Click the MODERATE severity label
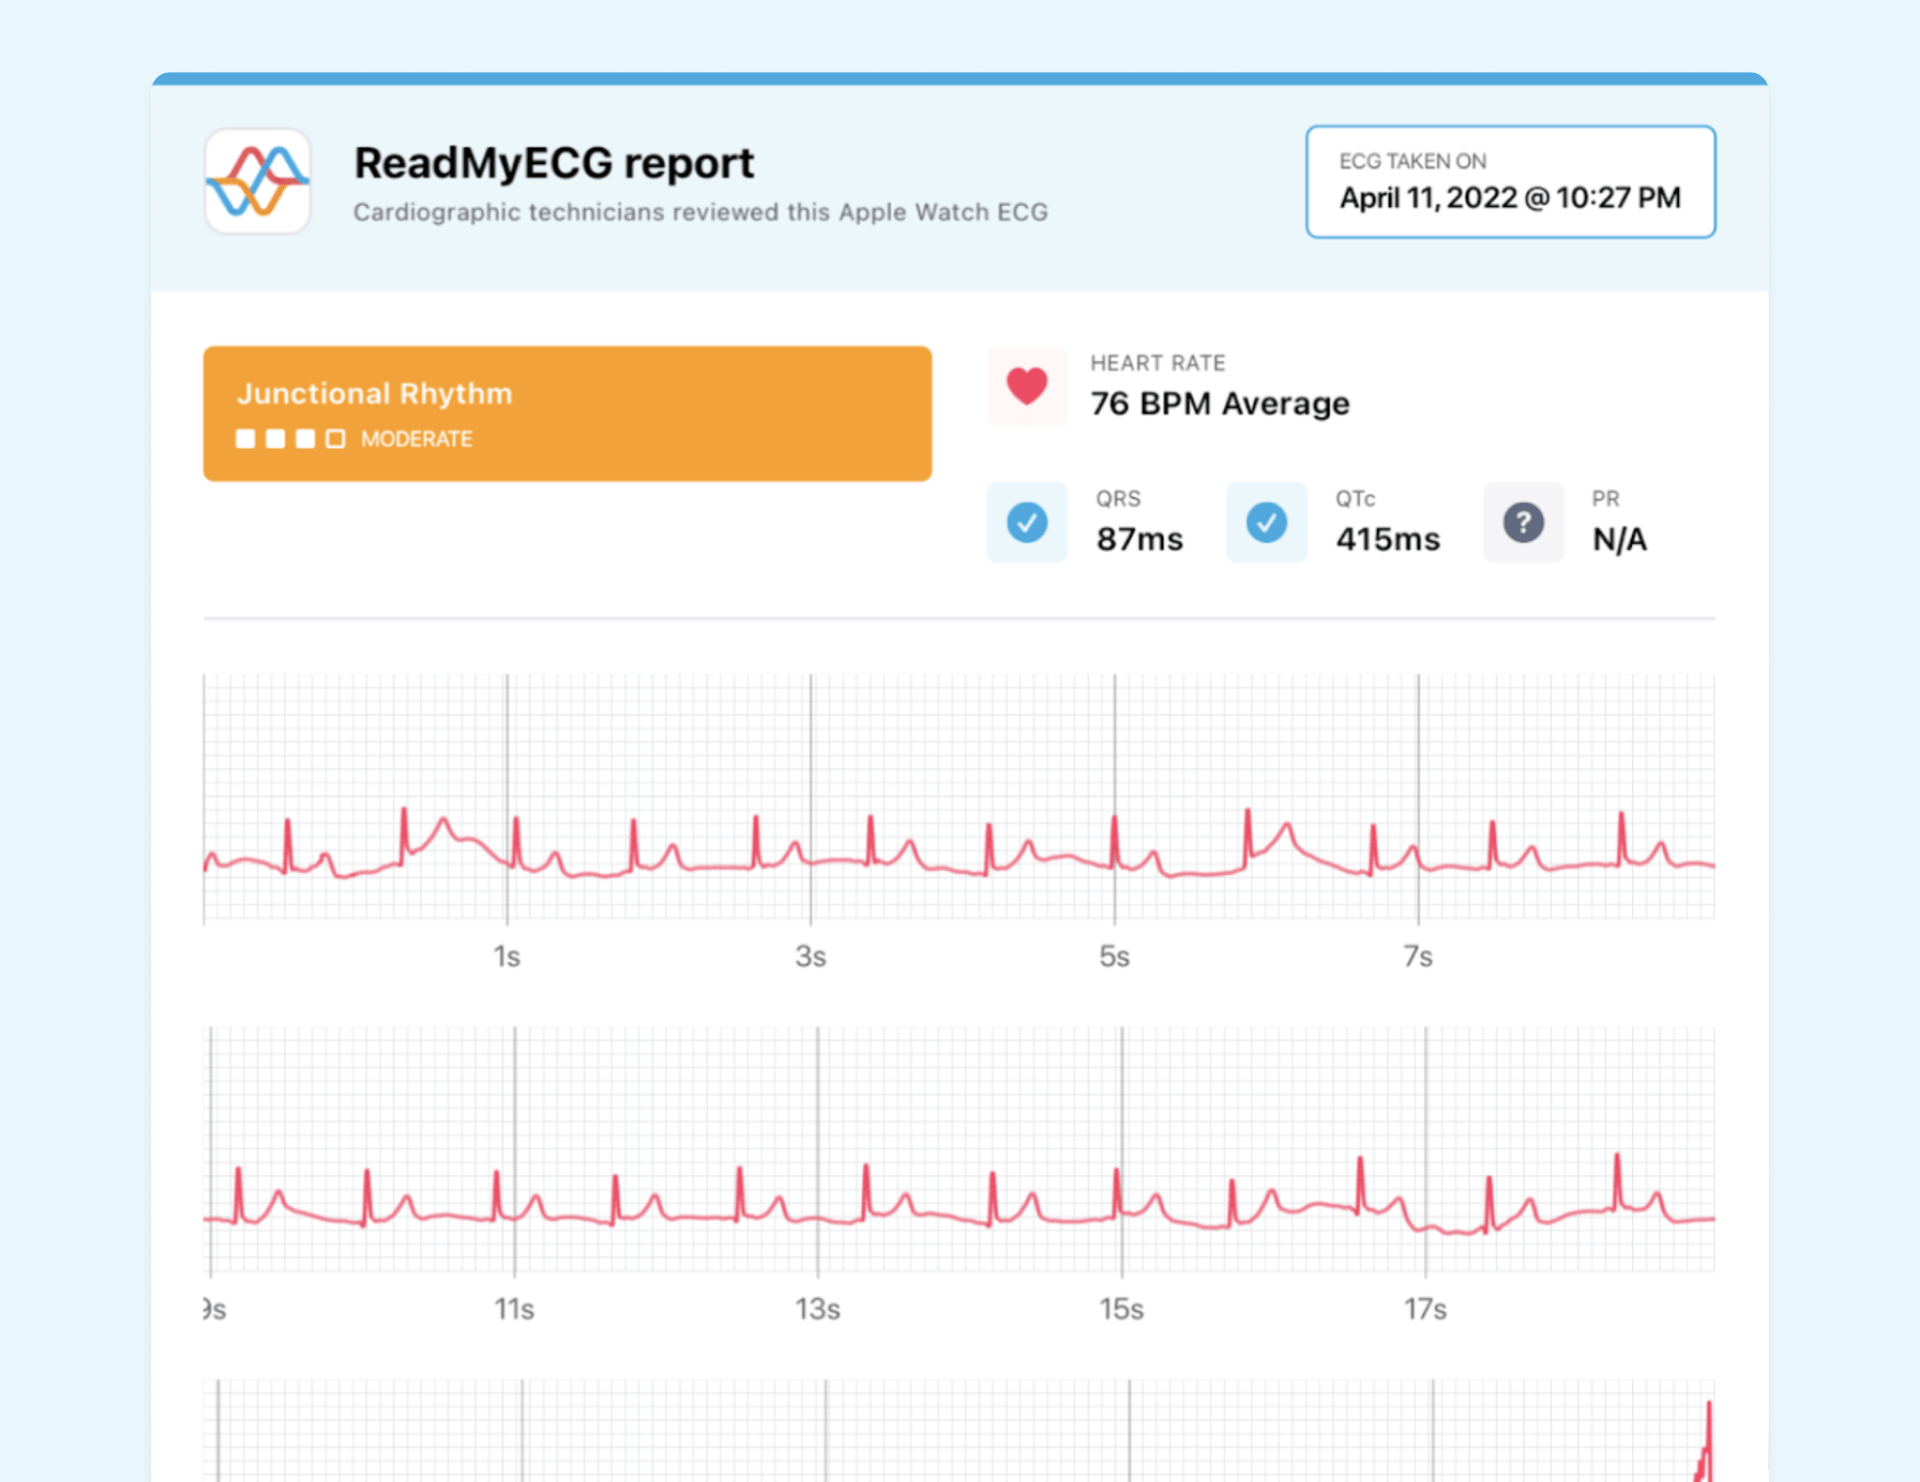Viewport: 1920px width, 1482px height. [417, 439]
